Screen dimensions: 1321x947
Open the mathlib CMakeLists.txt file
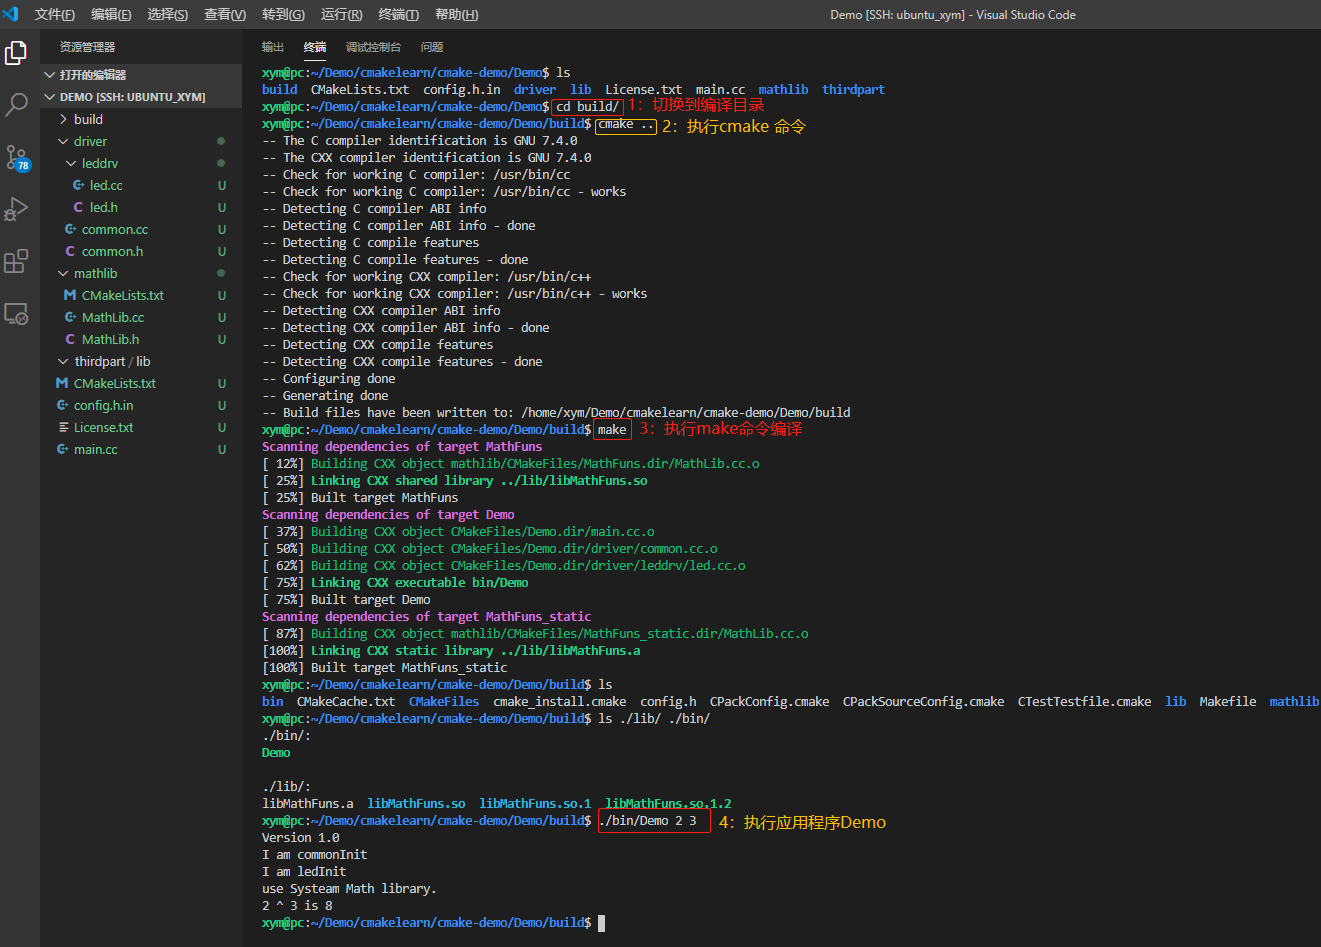123,295
